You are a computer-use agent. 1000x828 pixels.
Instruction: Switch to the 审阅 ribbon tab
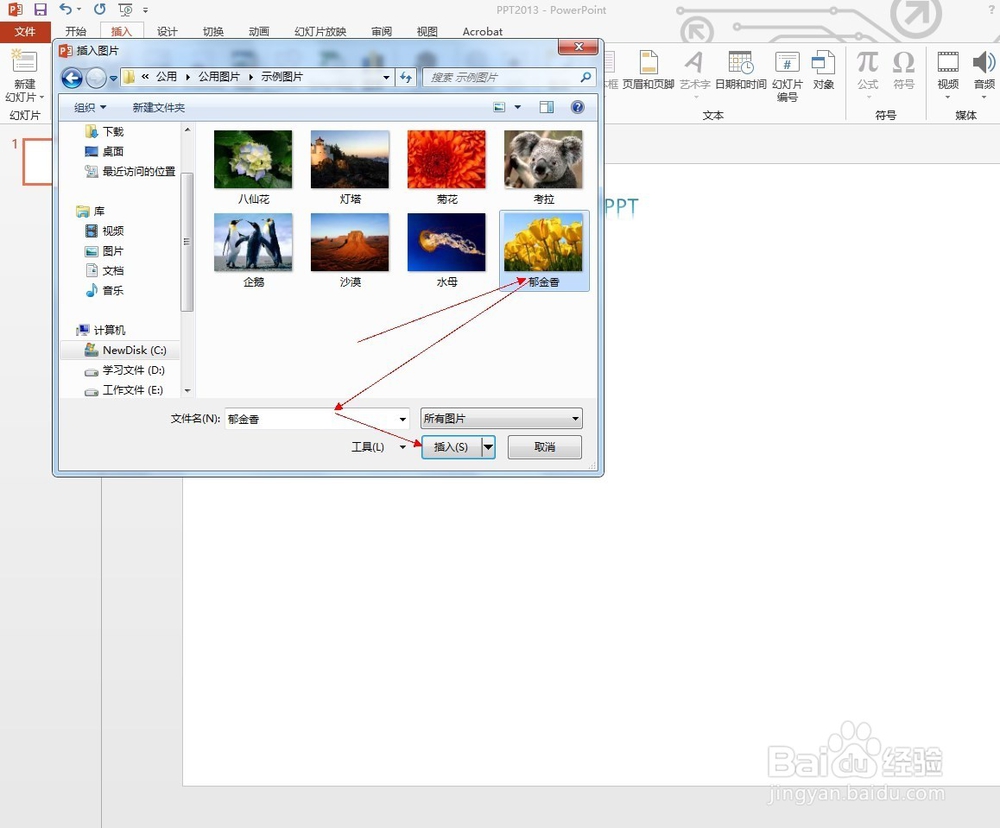point(381,31)
